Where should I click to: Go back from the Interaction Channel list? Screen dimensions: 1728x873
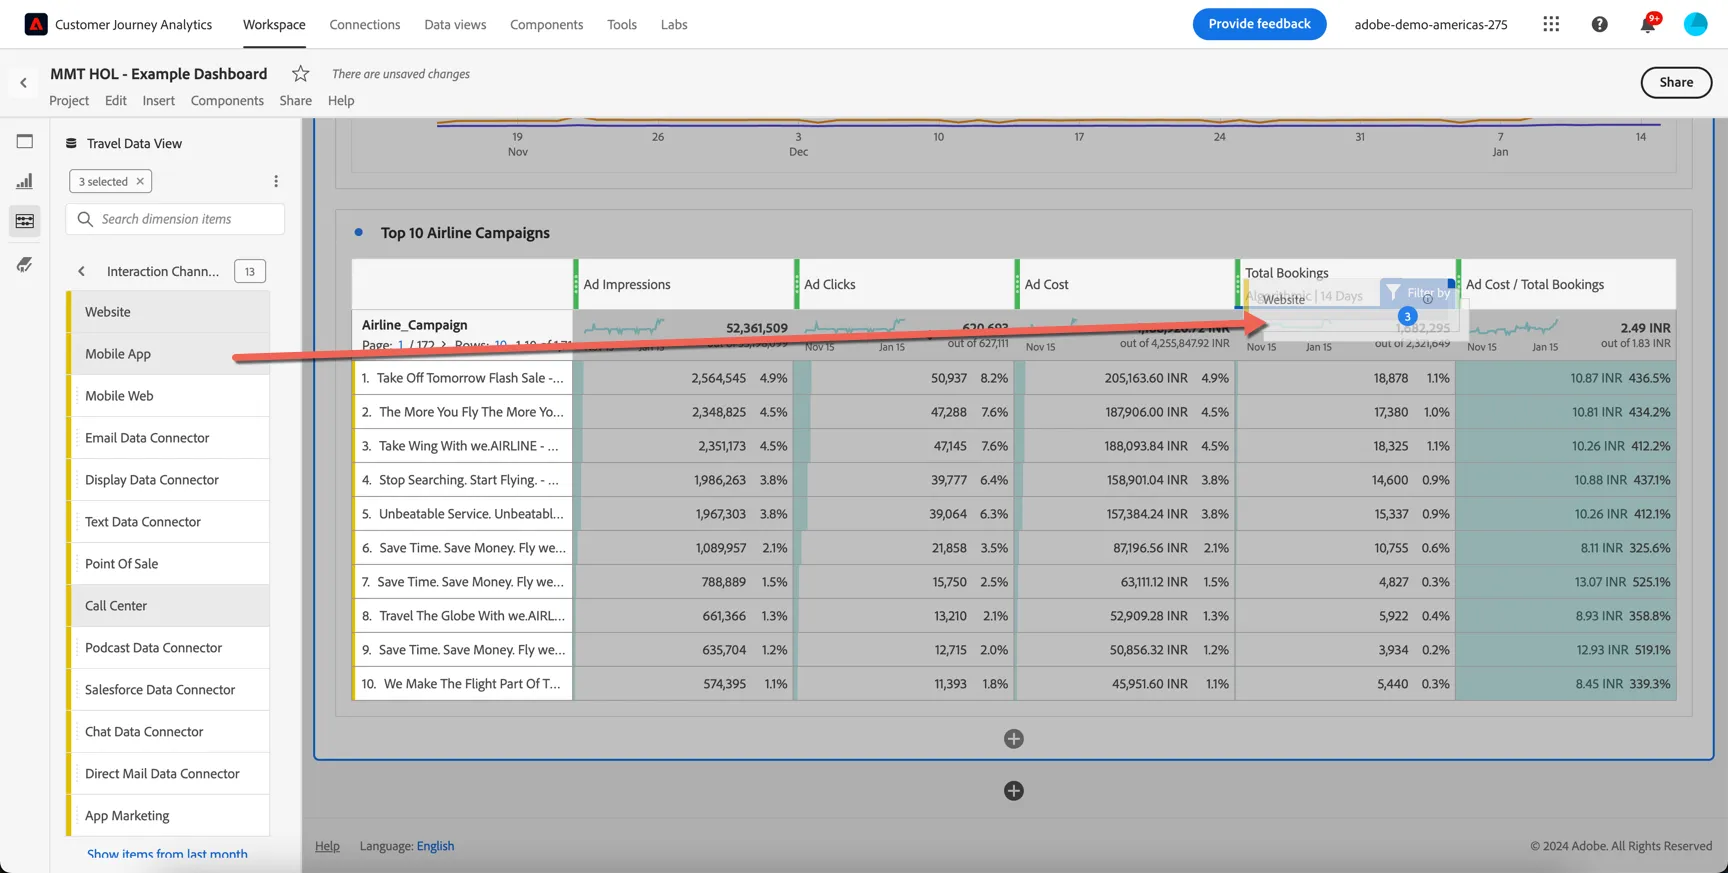tap(82, 271)
